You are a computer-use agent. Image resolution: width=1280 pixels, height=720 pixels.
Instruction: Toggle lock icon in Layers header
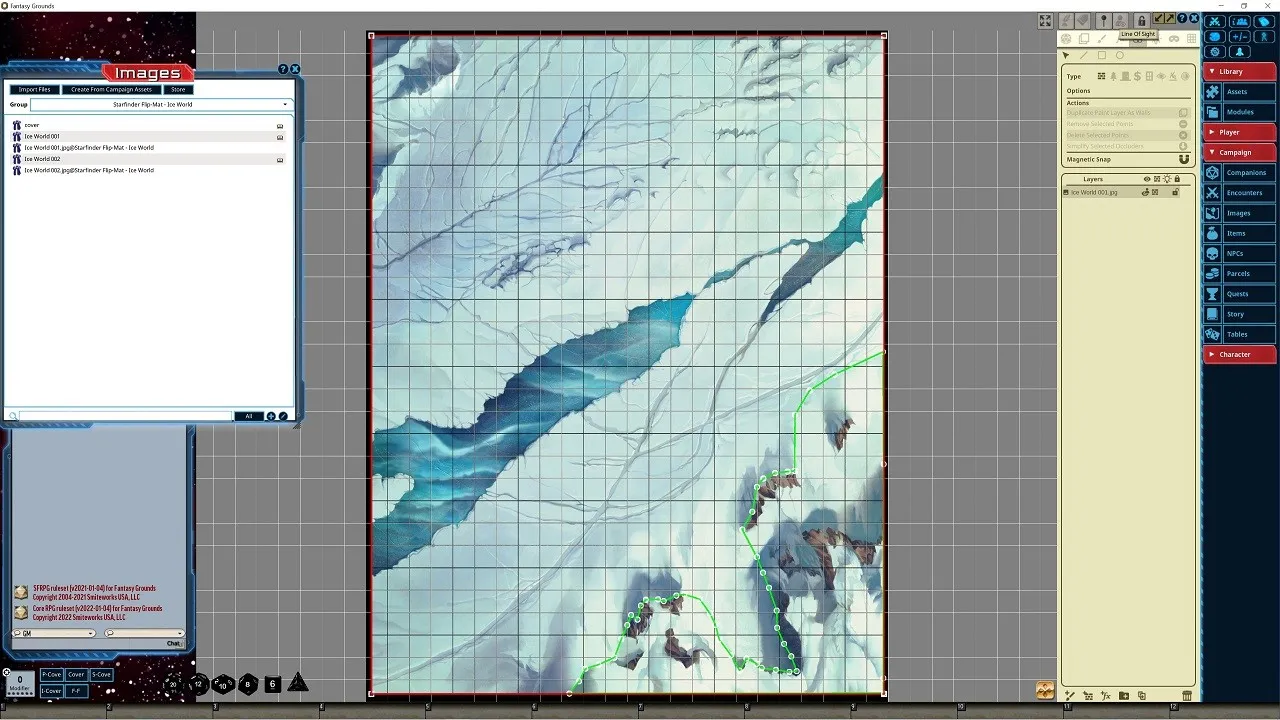(x=1177, y=179)
